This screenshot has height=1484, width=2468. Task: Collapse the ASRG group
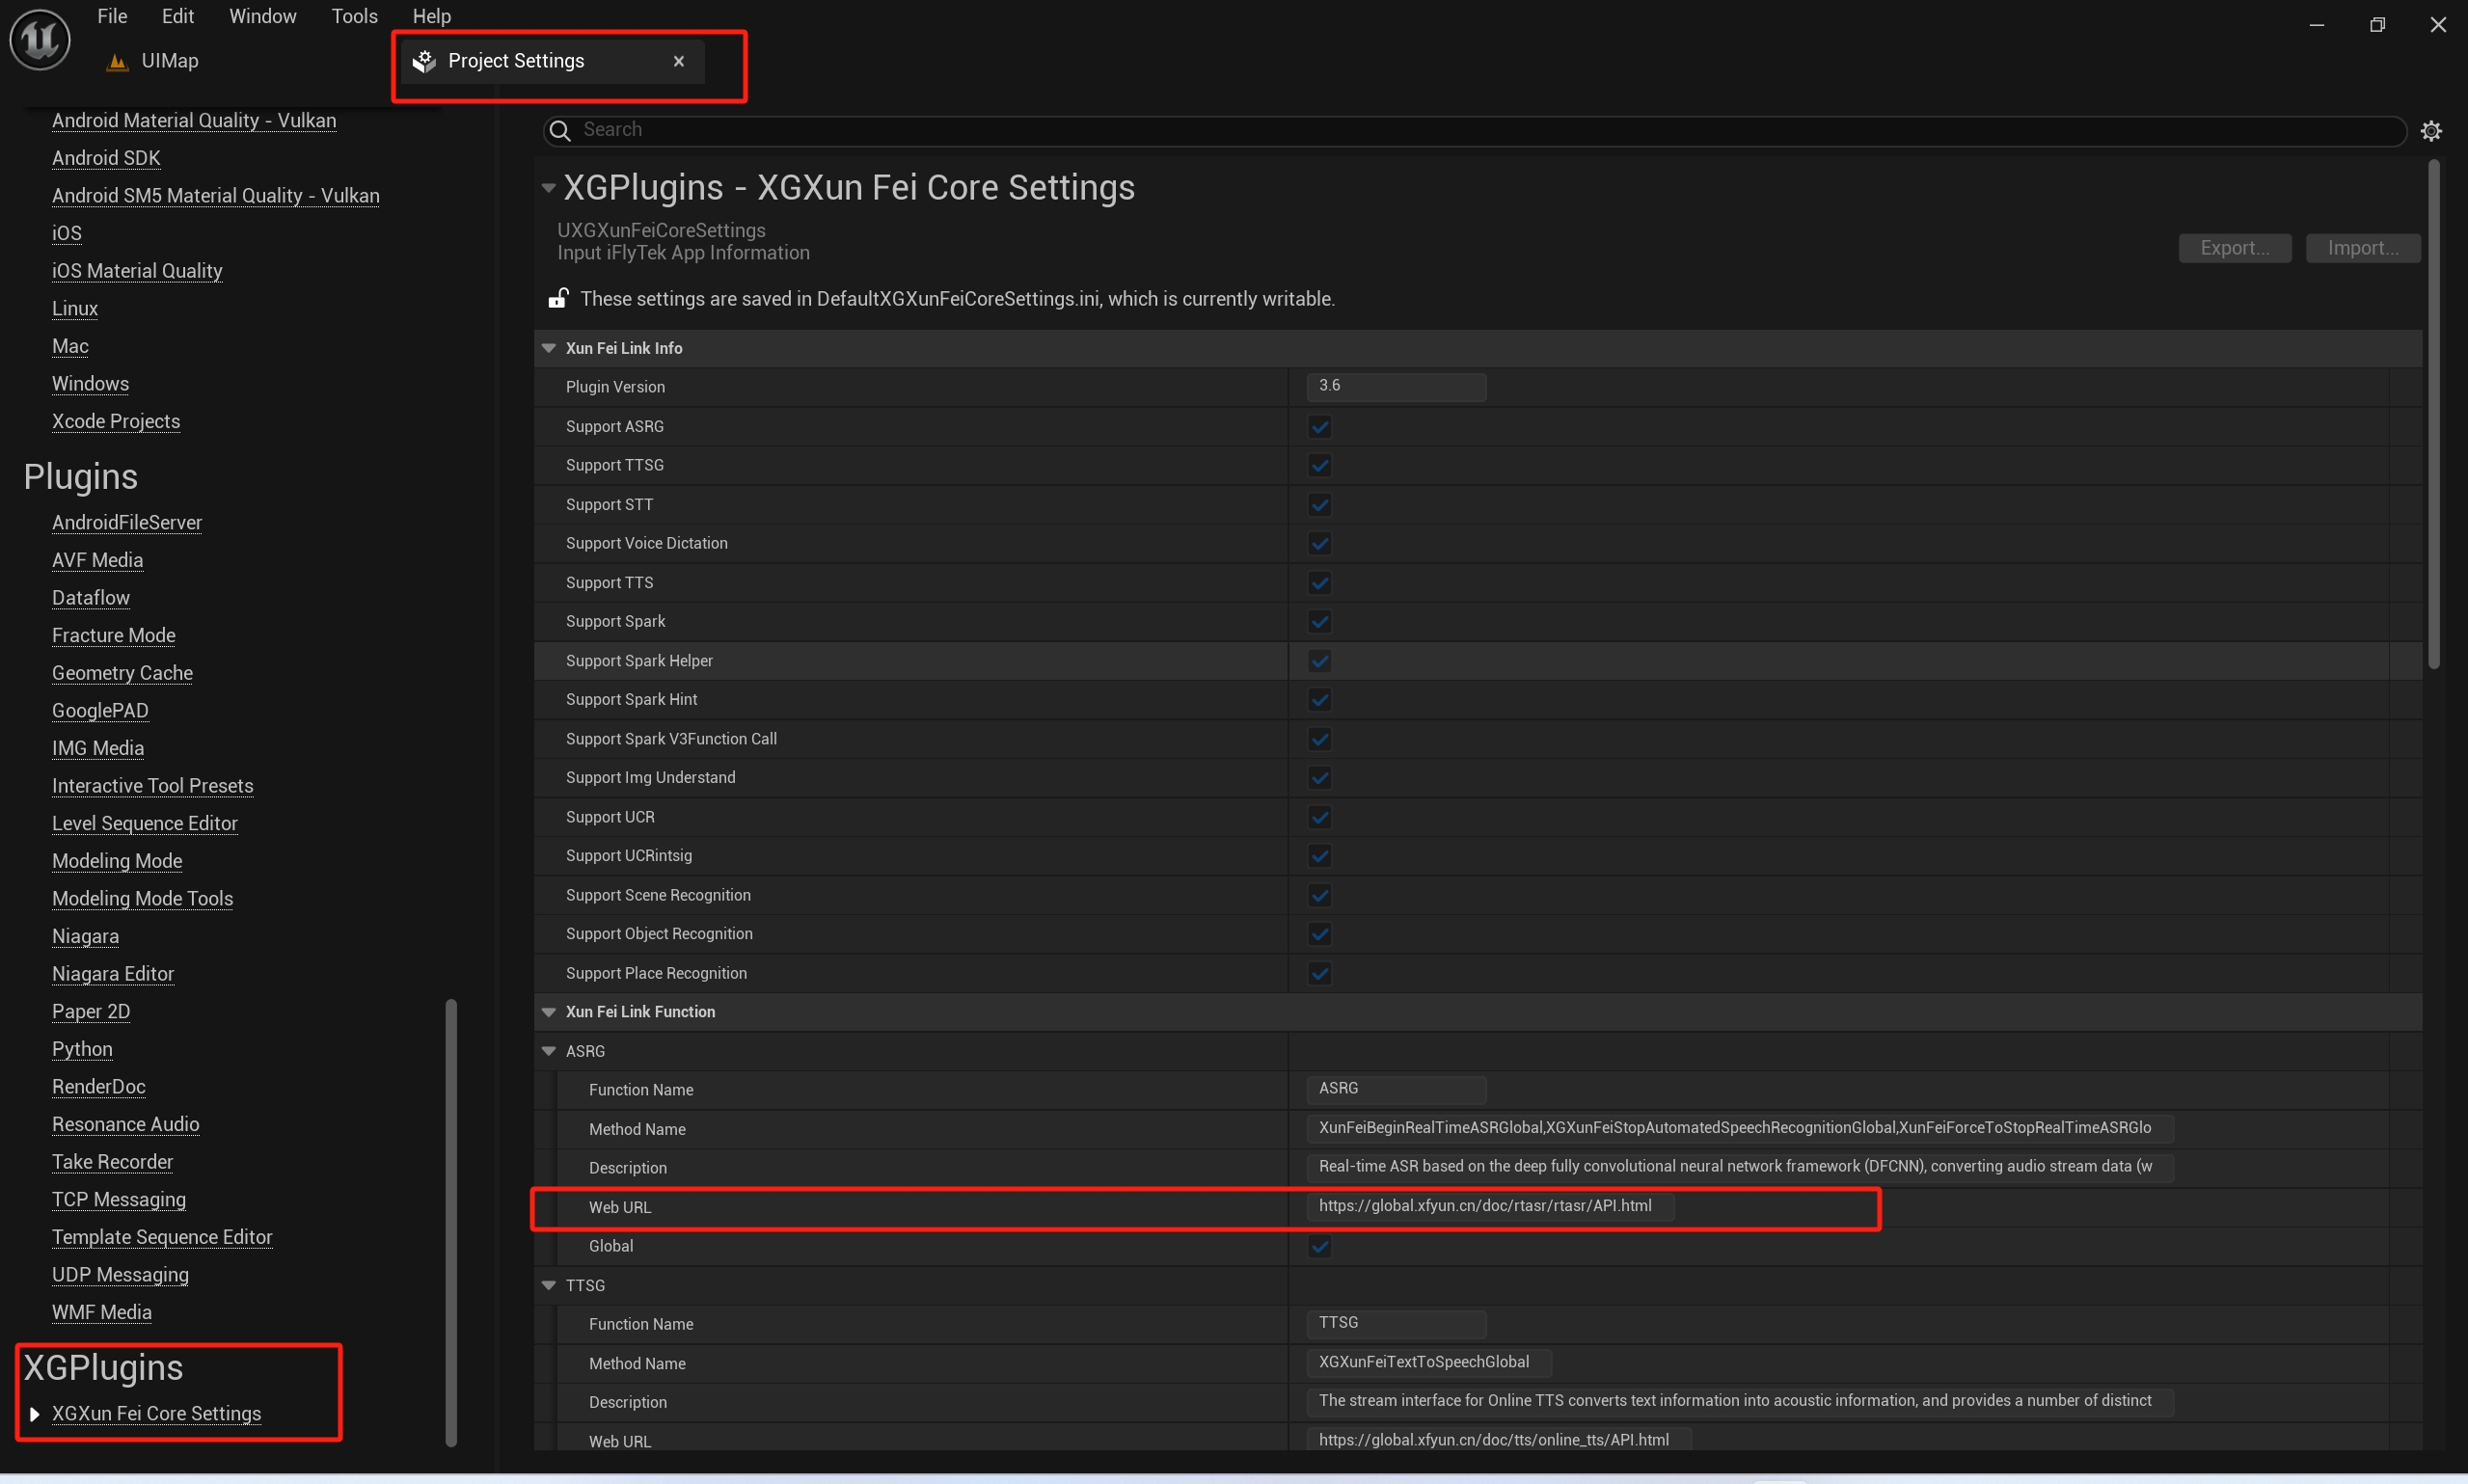click(548, 1051)
